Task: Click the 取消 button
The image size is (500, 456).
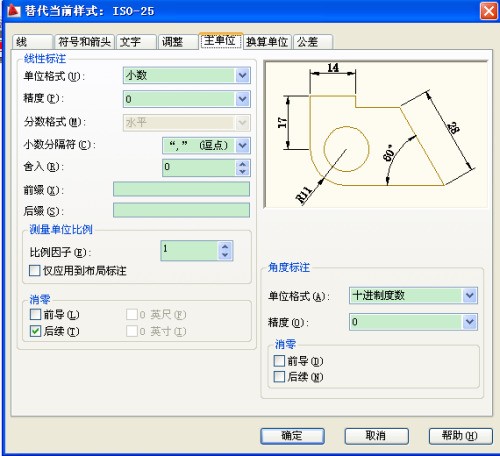Action: [x=377, y=436]
